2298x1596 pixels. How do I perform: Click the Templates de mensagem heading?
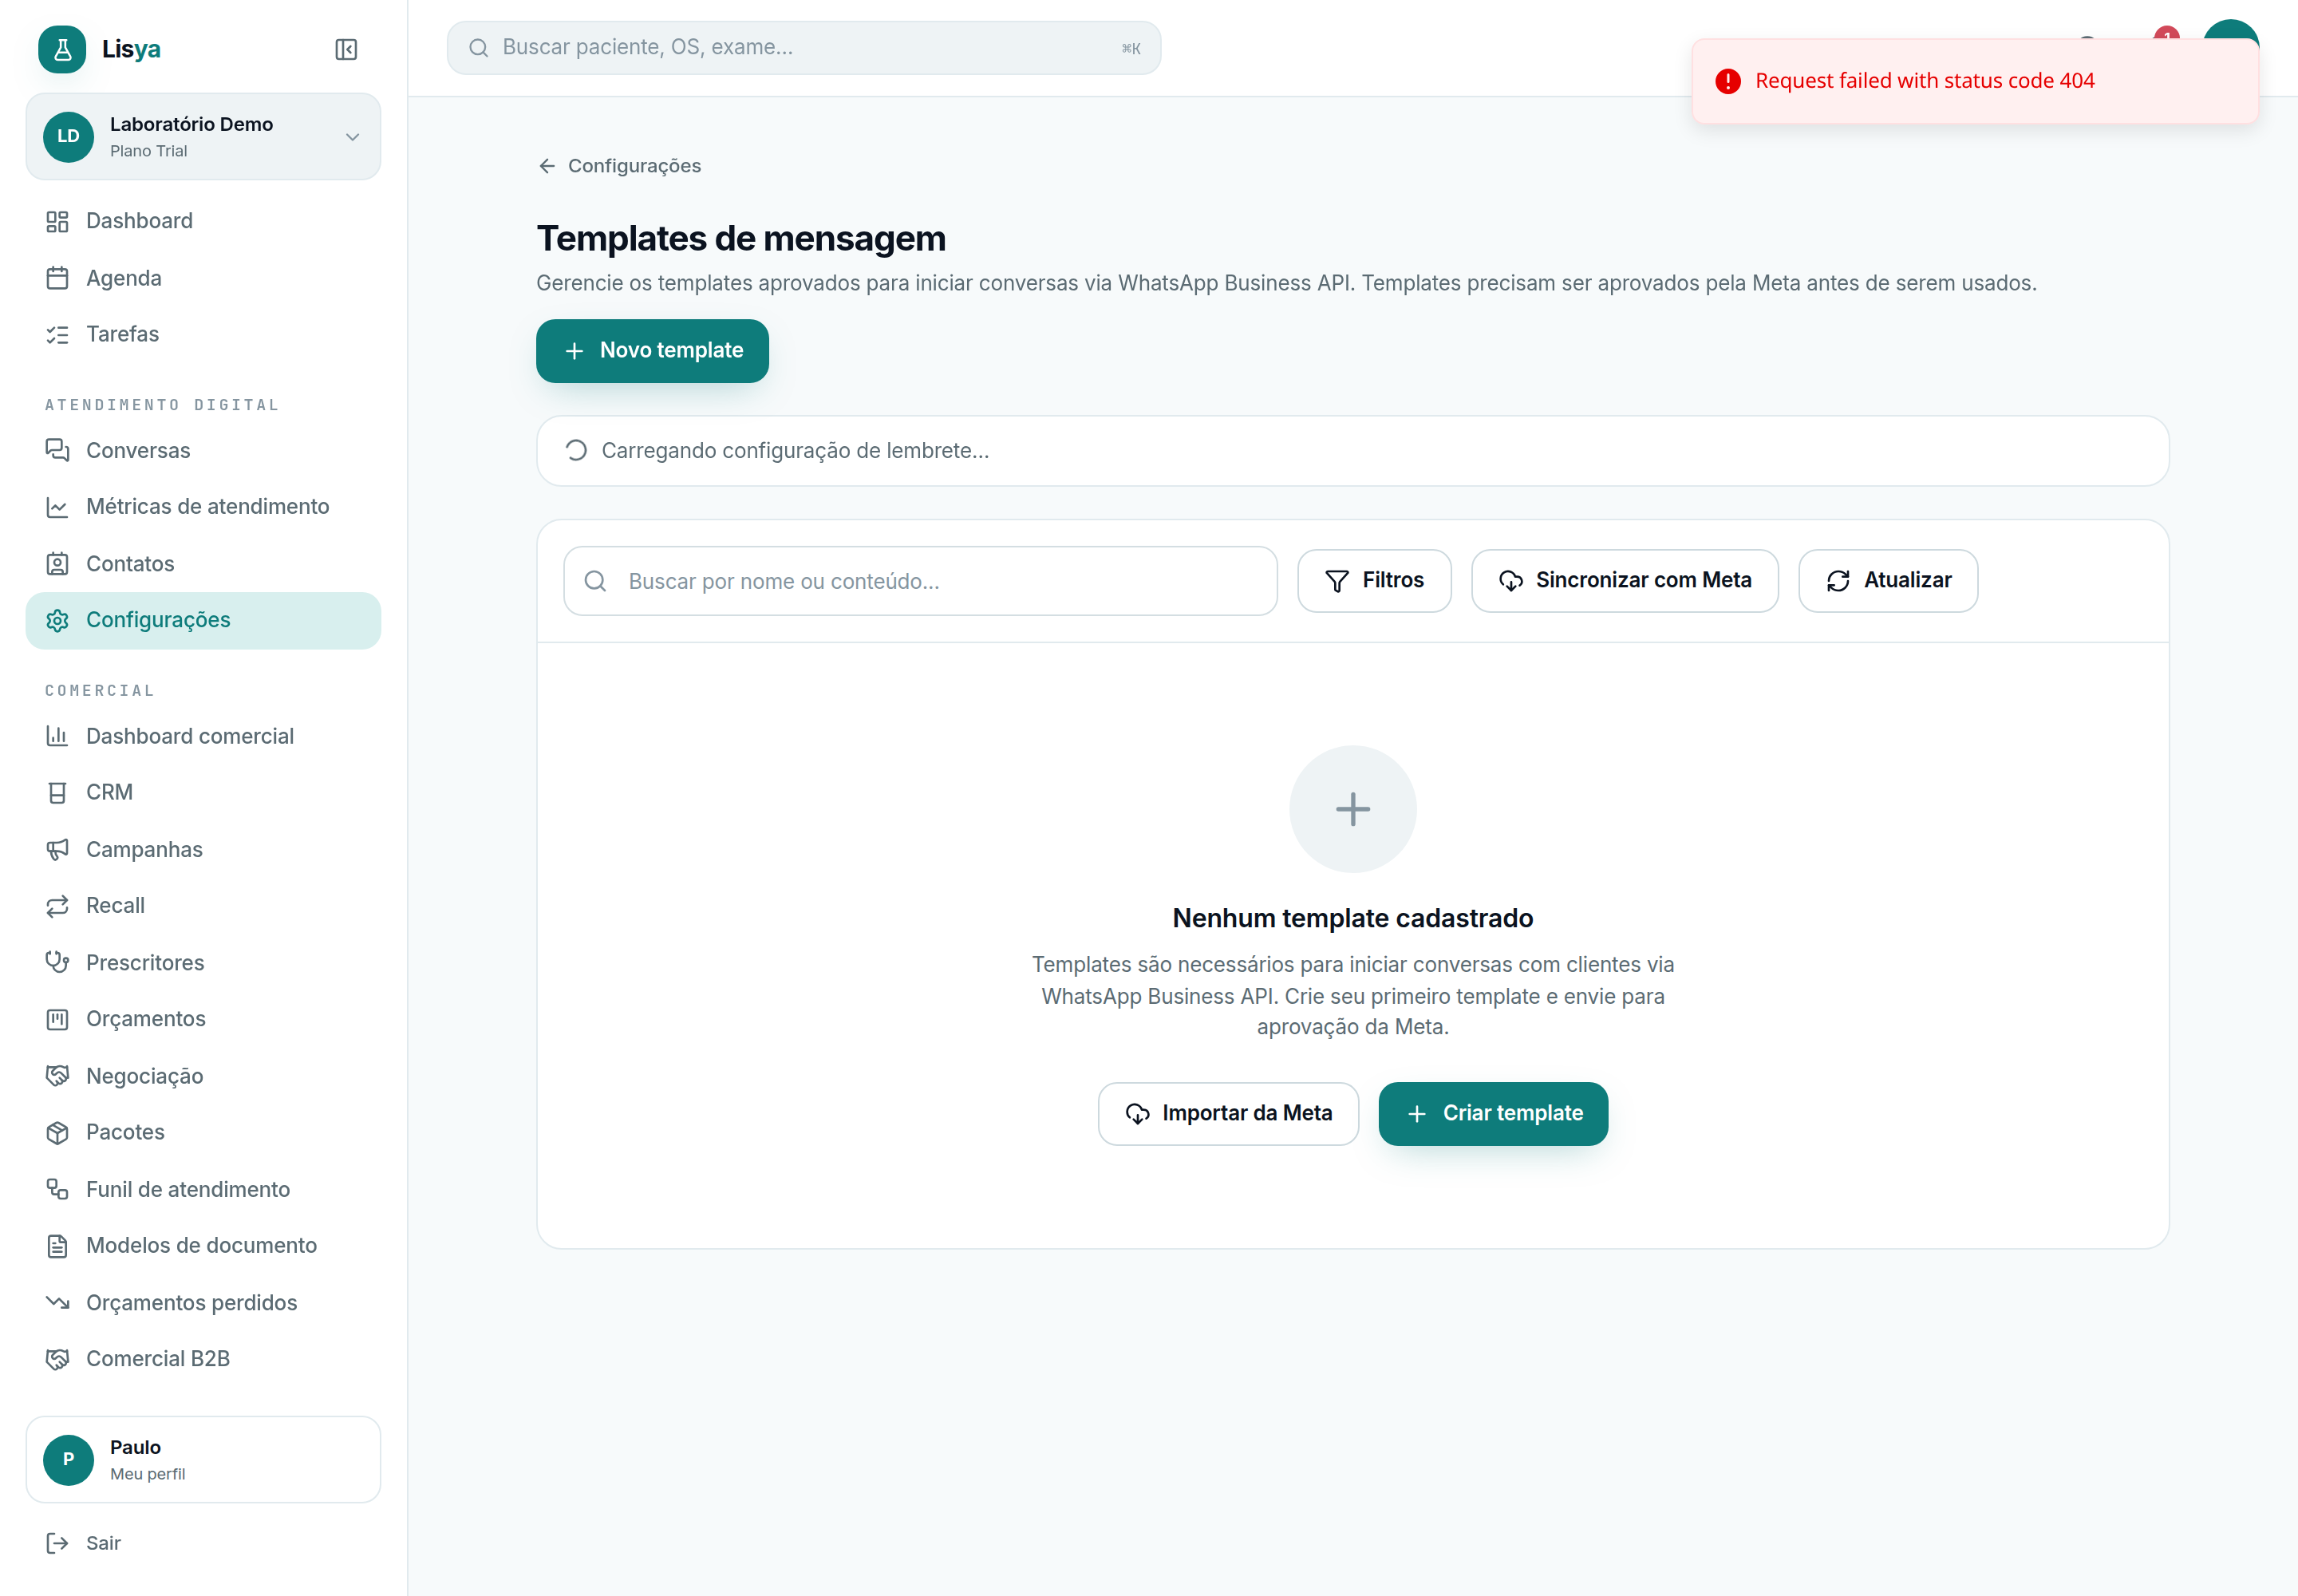741,239
